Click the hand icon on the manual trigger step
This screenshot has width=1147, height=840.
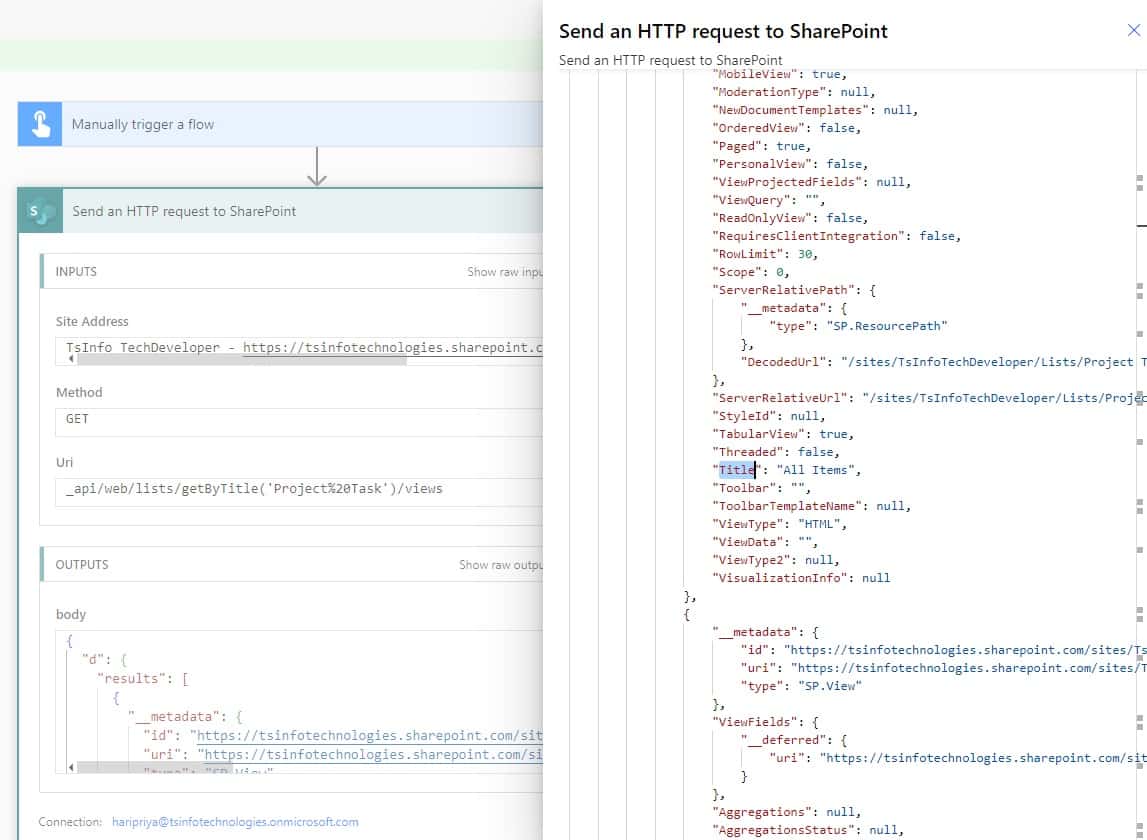(x=40, y=123)
